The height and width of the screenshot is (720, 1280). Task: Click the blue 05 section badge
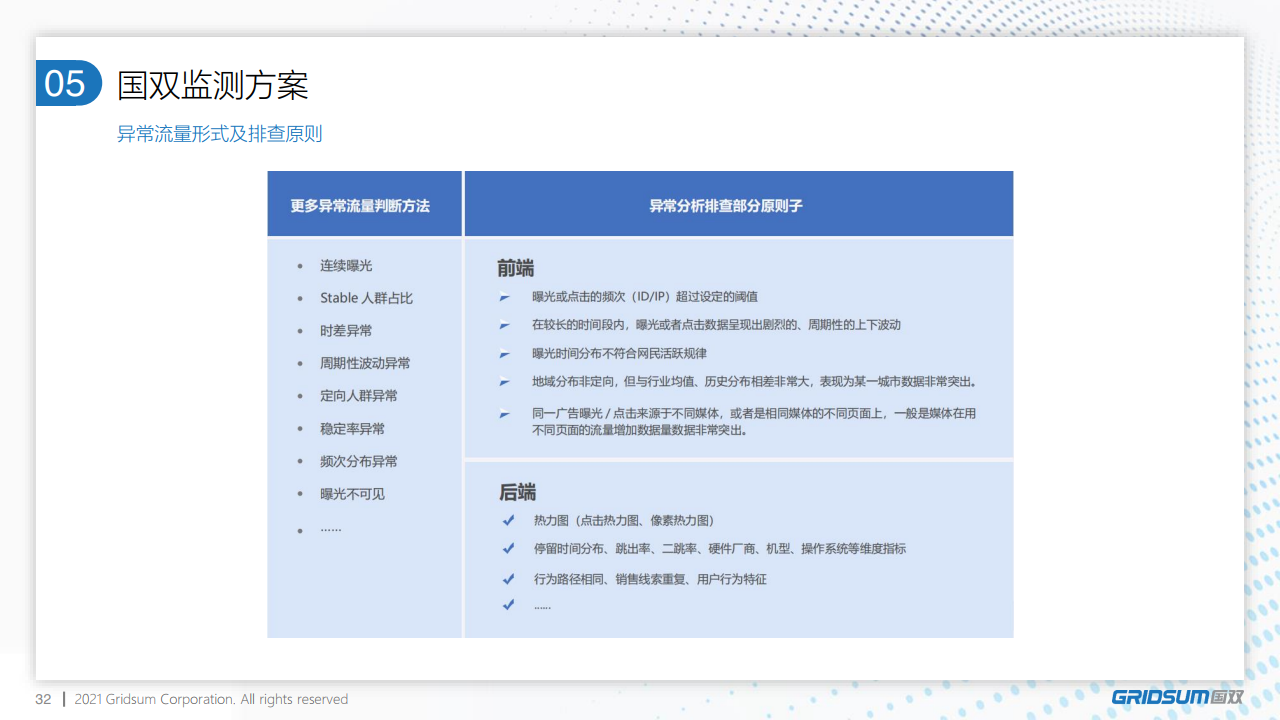[69, 83]
